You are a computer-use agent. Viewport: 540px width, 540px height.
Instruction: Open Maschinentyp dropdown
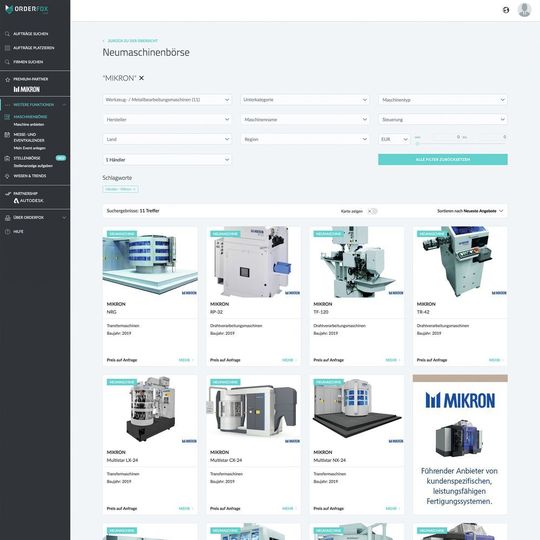[443, 100]
